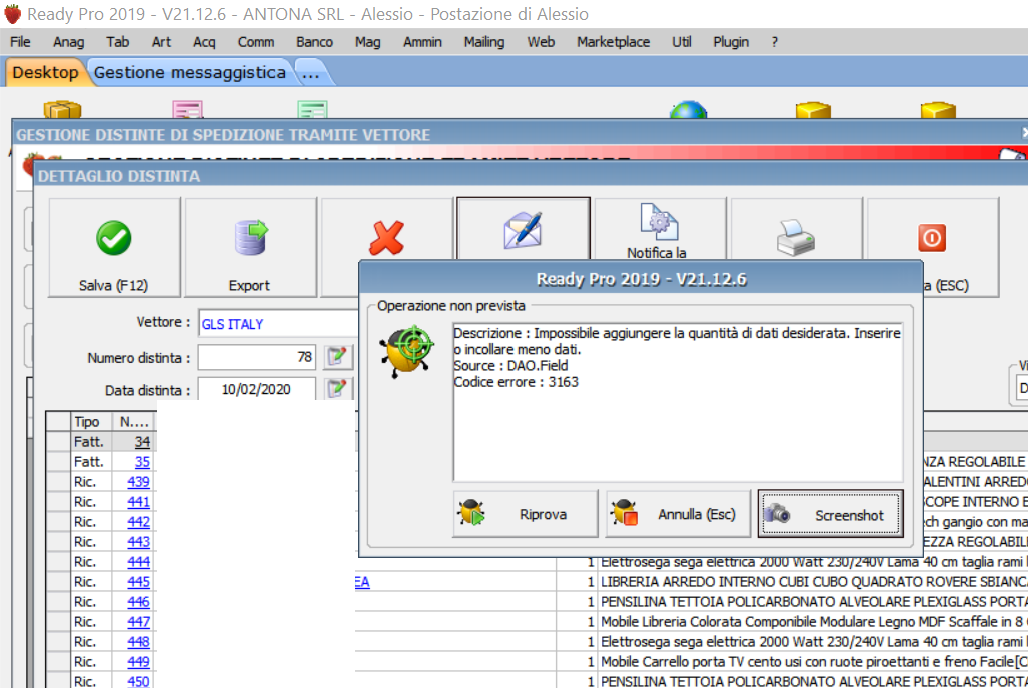
Task: Click the error description text box
Action: click(x=677, y=402)
